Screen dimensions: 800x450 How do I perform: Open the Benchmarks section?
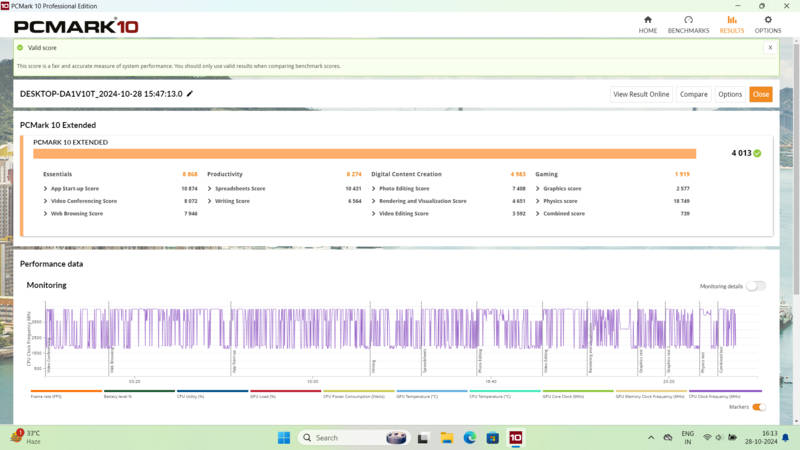click(x=688, y=24)
